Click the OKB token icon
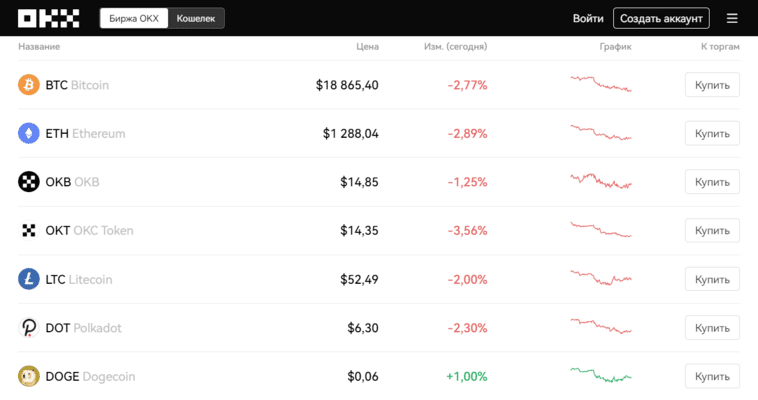Image resolution: width=758 pixels, height=400 pixels. (x=29, y=182)
